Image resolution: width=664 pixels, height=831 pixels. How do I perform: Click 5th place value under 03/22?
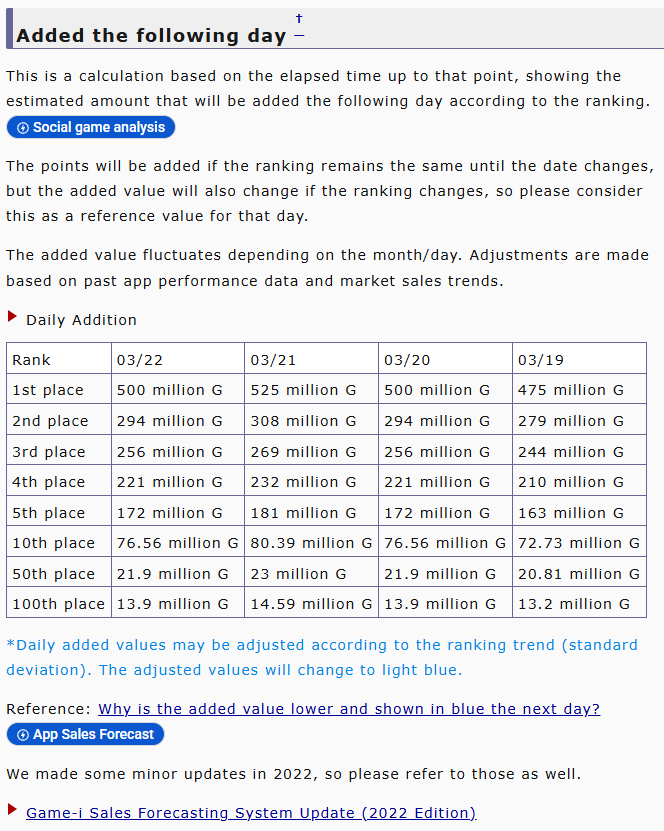pyautogui.click(x=178, y=511)
